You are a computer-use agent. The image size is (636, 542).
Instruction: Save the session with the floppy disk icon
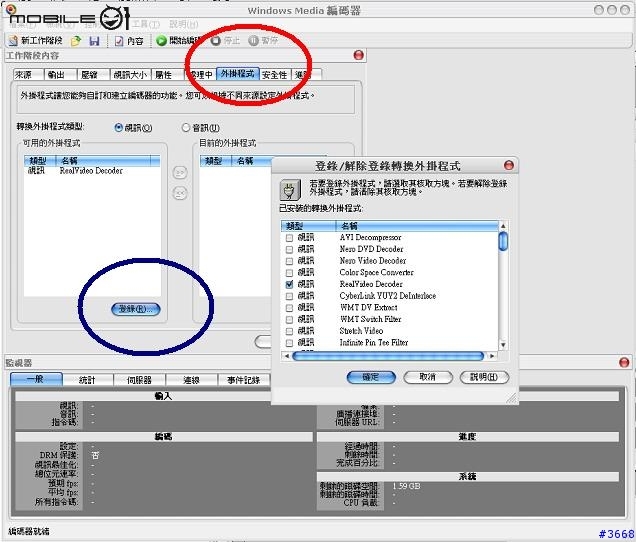[95, 41]
